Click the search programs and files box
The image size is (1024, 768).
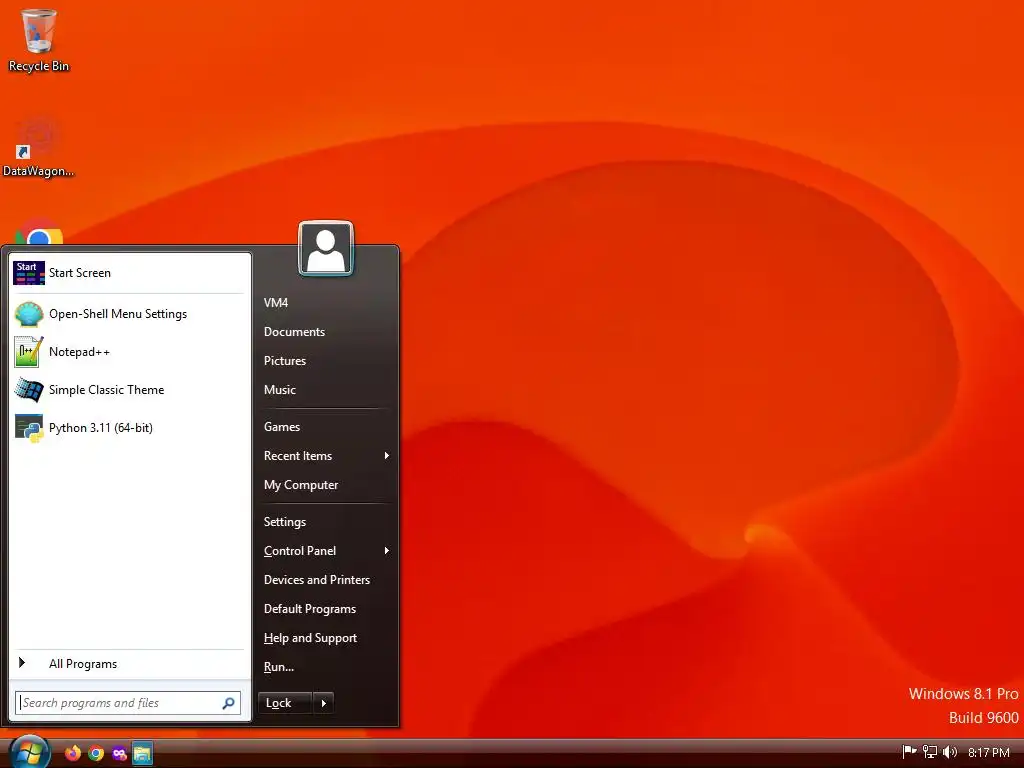tap(128, 703)
